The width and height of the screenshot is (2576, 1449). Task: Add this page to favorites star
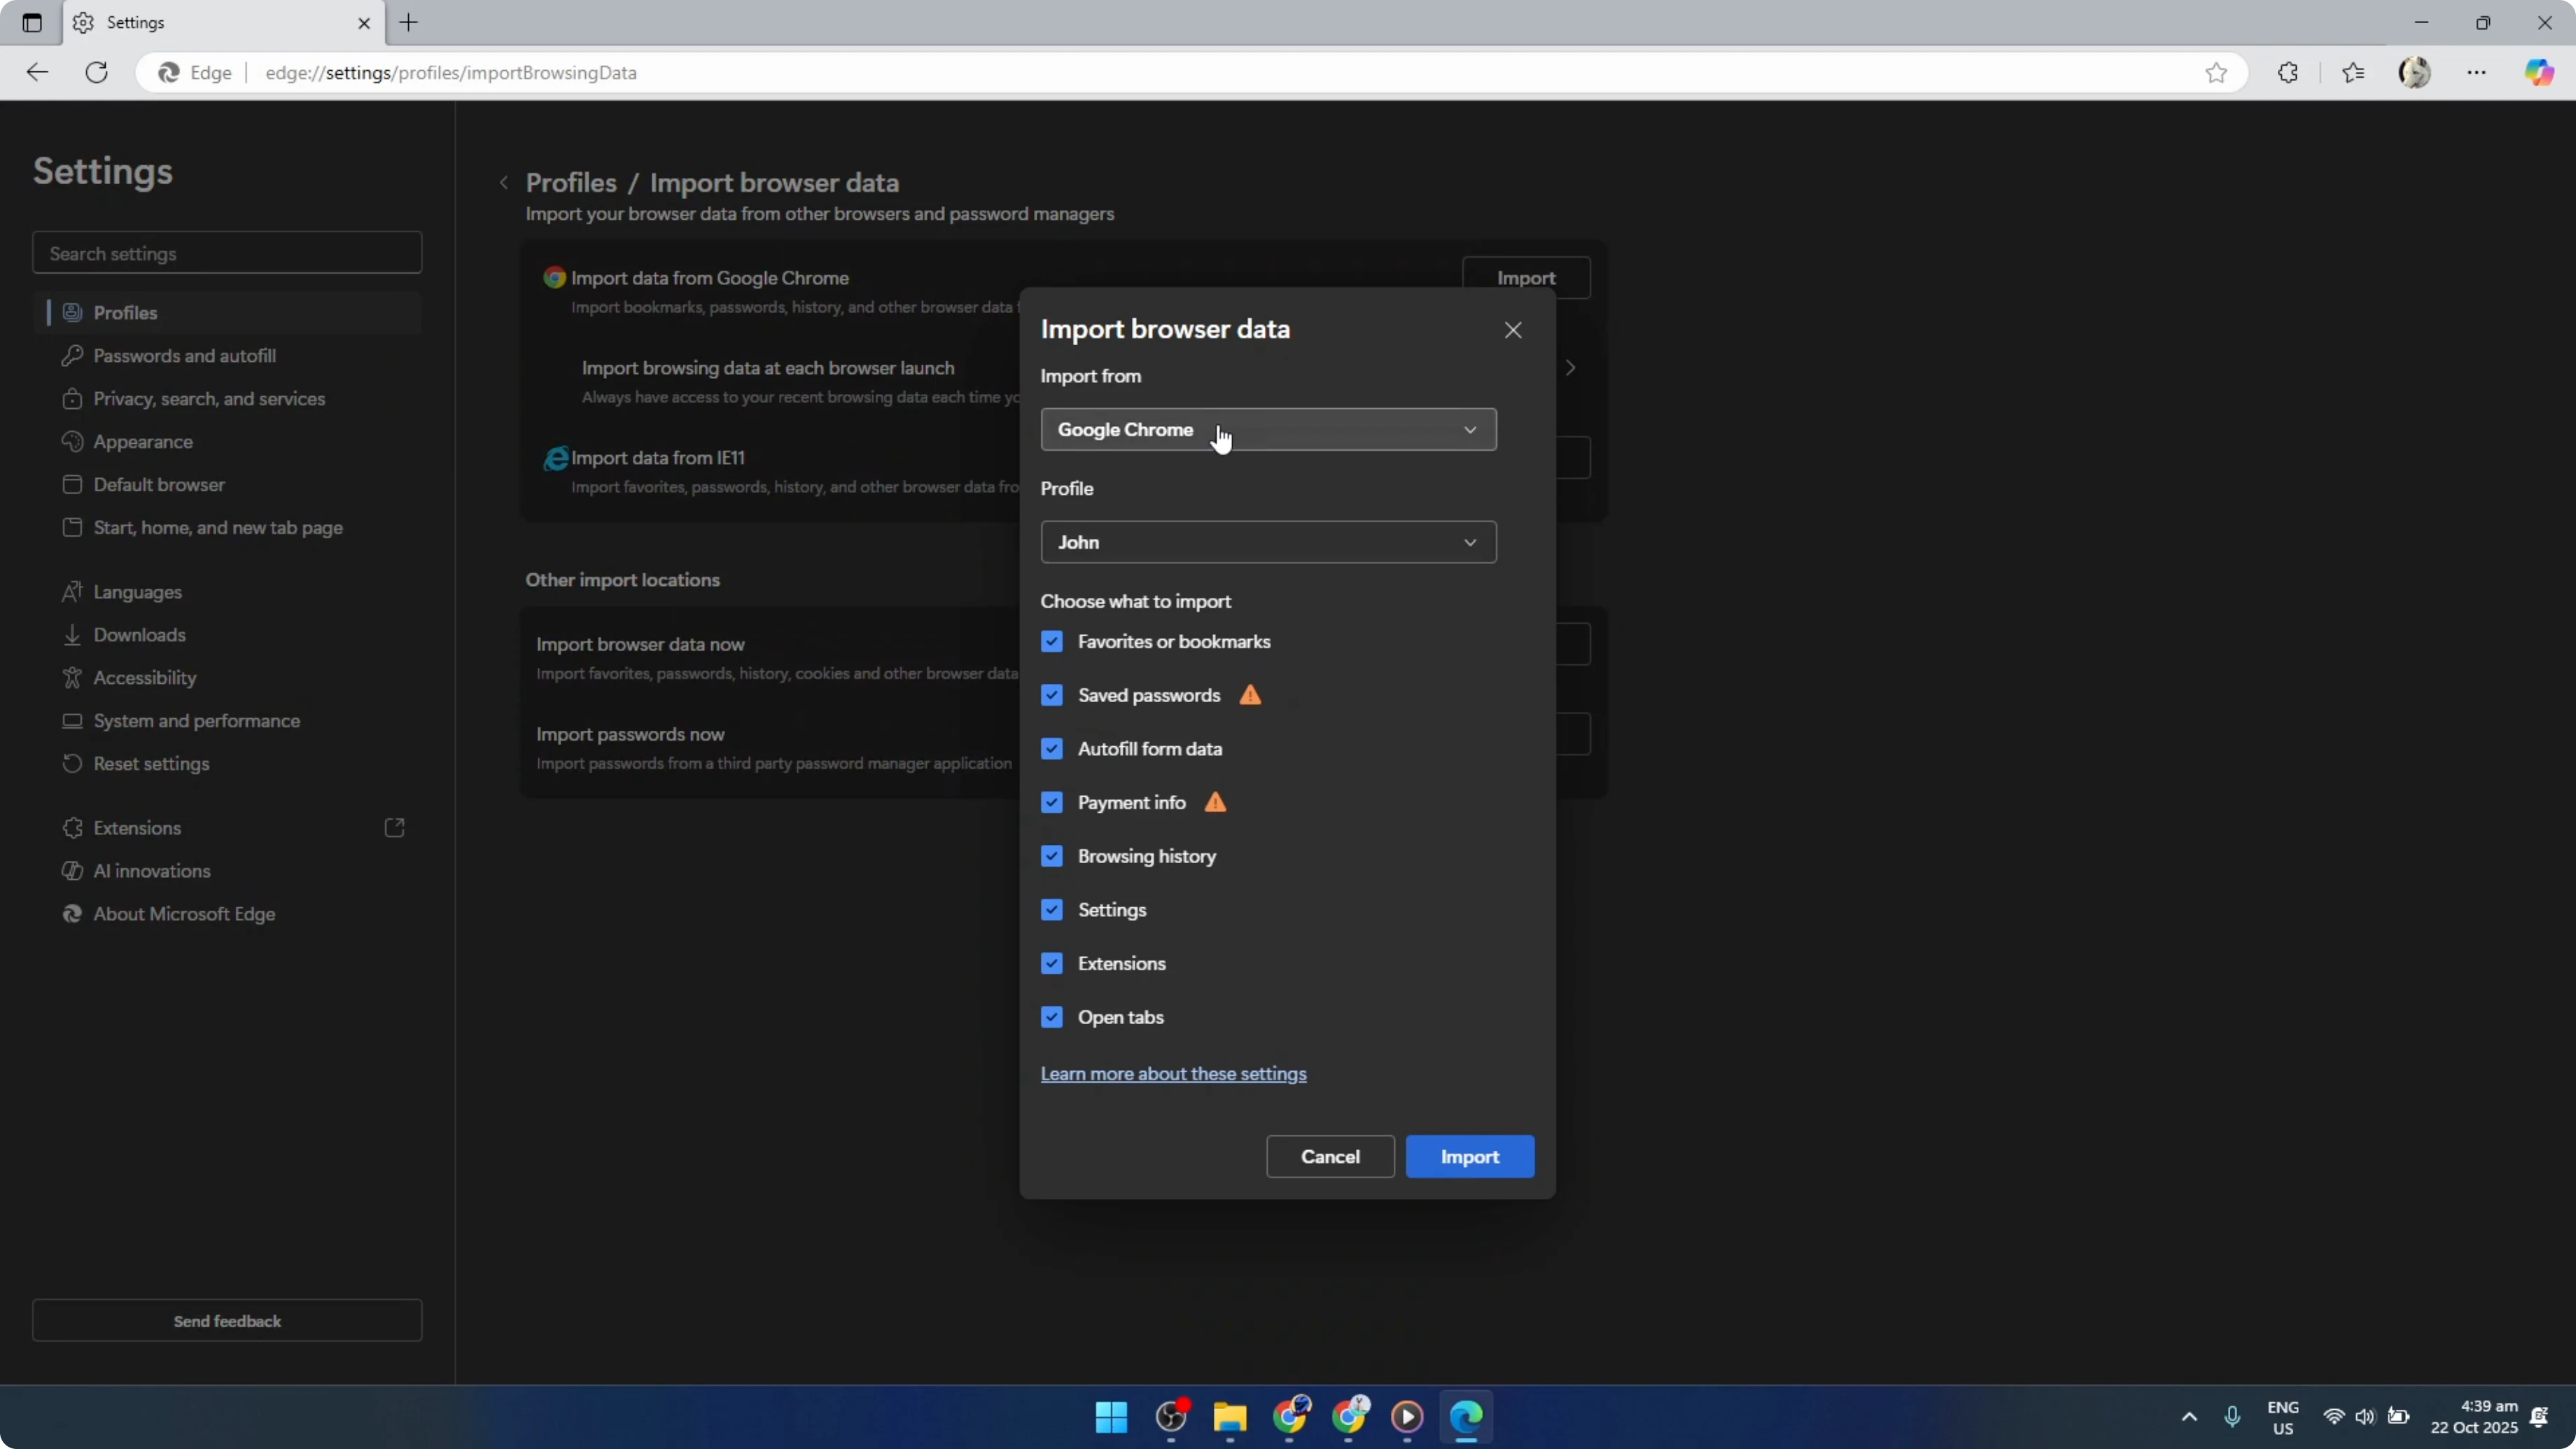2216,72
